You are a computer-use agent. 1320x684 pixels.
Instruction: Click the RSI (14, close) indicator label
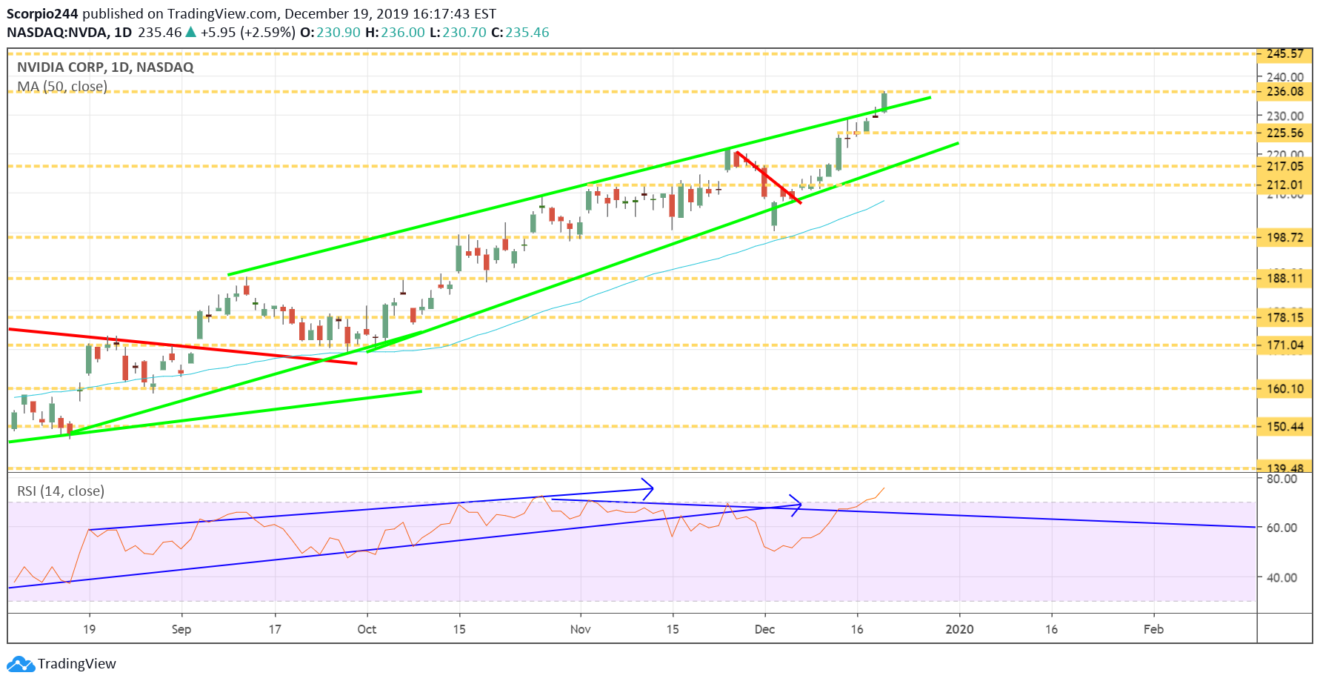coord(60,491)
